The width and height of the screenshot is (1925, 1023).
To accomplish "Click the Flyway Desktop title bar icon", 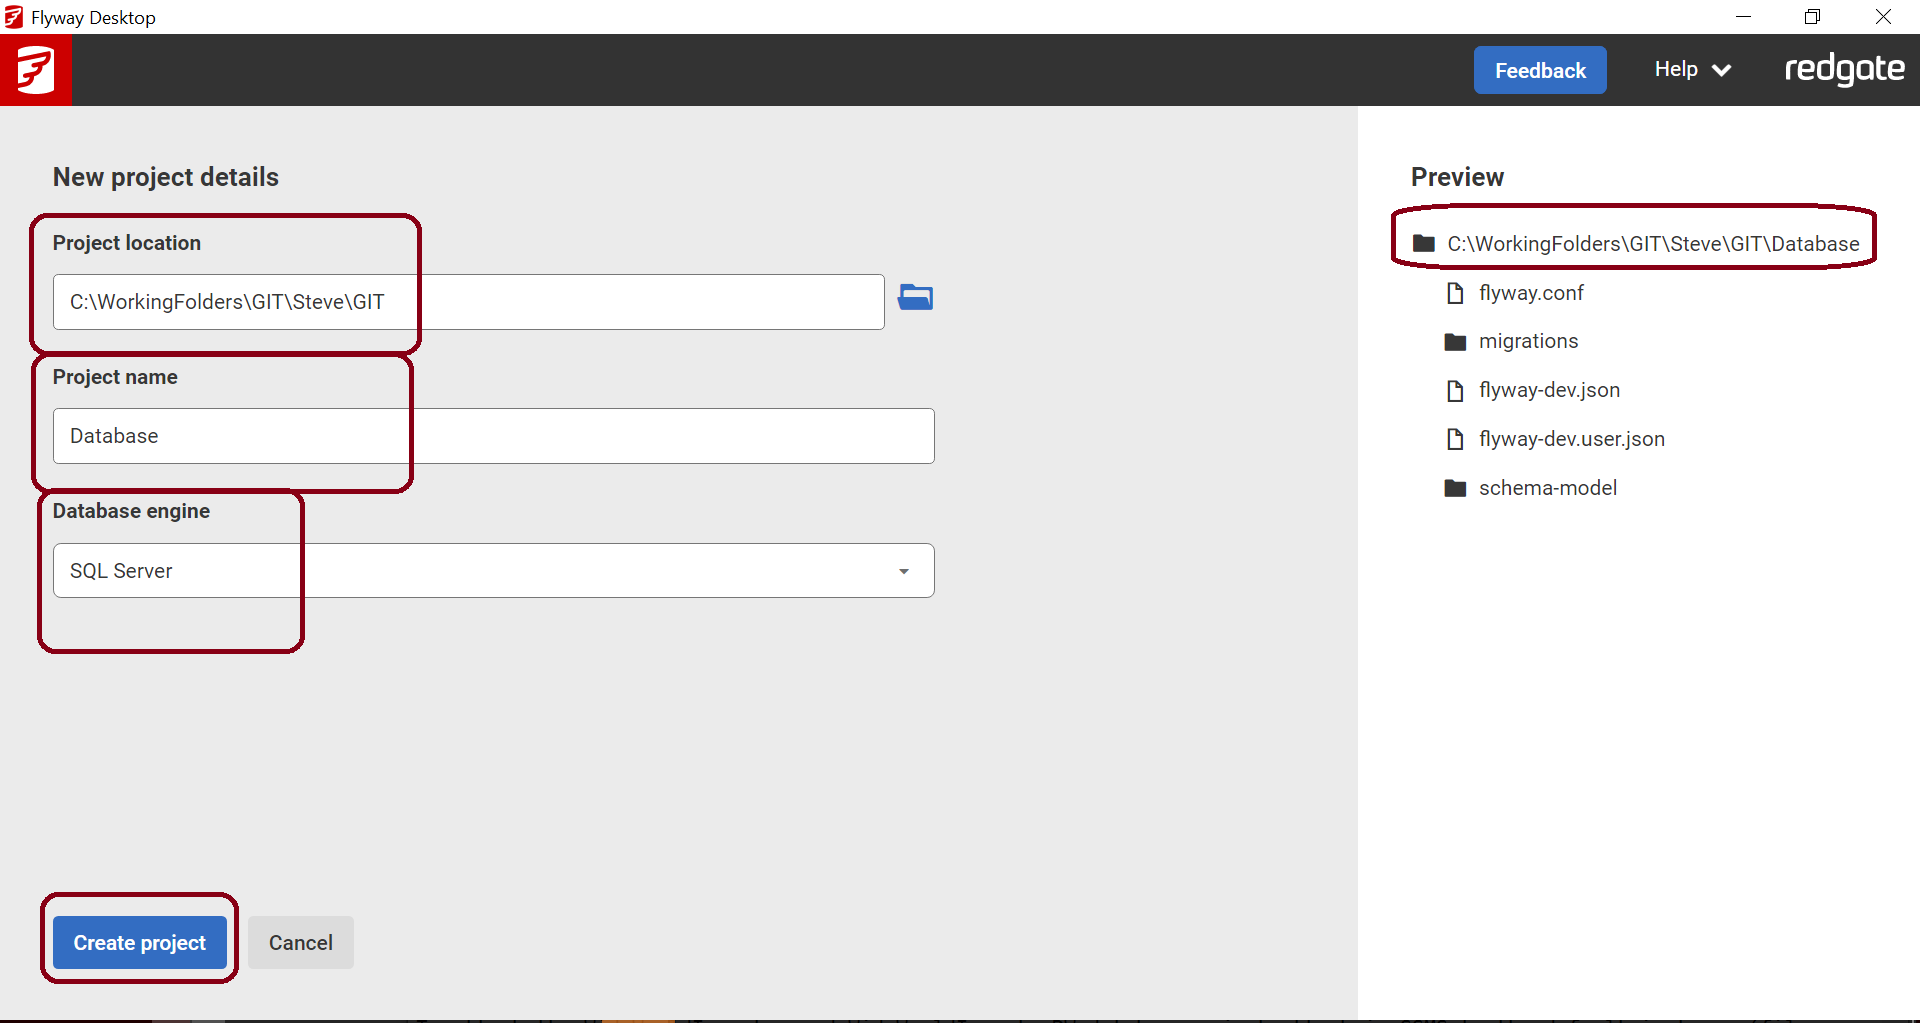I will coord(13,16).
